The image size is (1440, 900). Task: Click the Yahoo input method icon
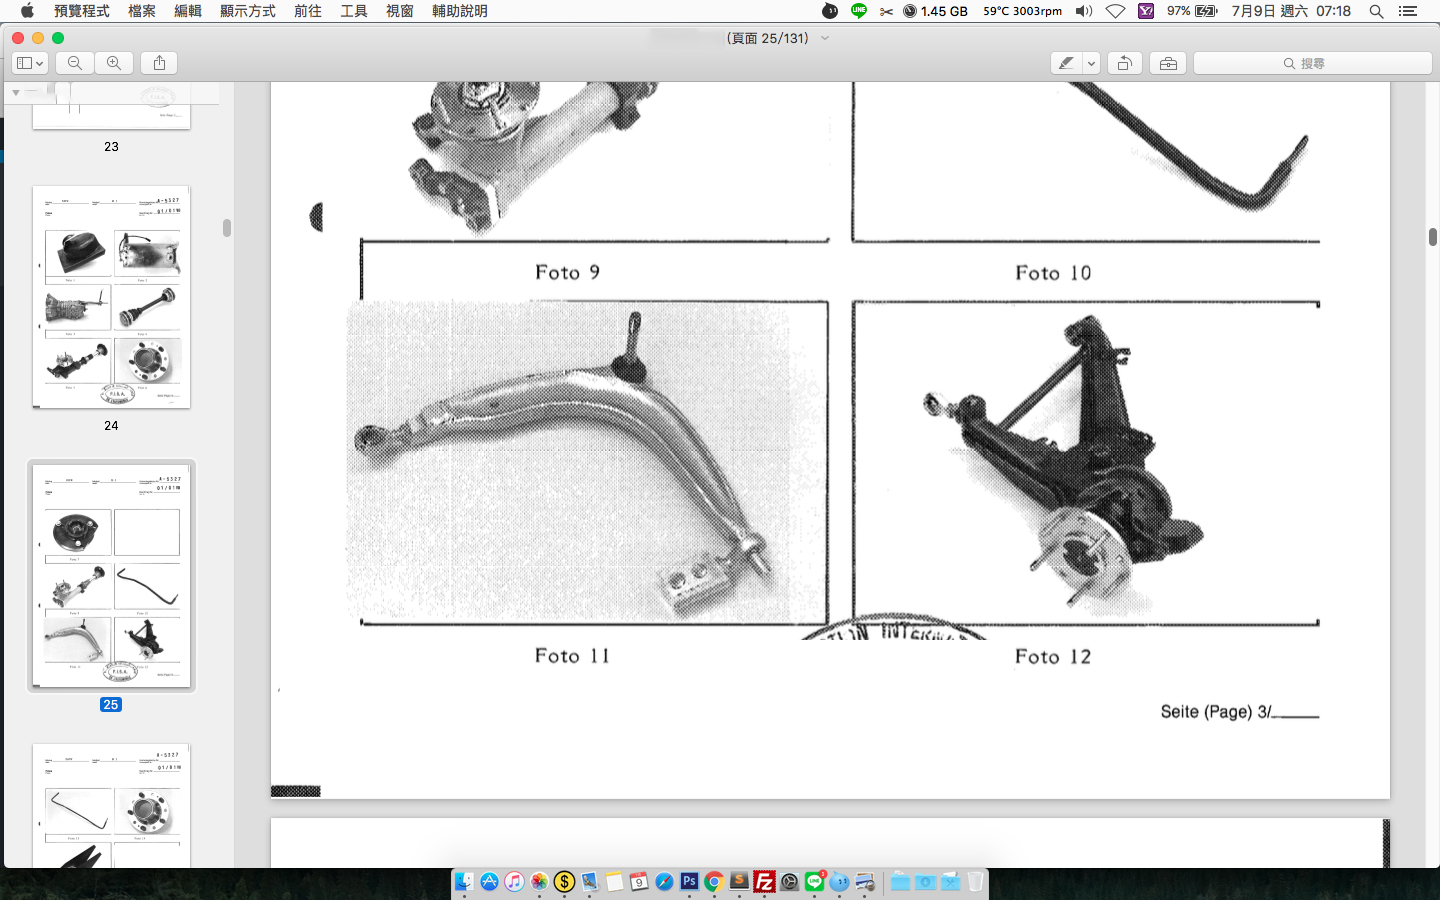pos(1146,11)
